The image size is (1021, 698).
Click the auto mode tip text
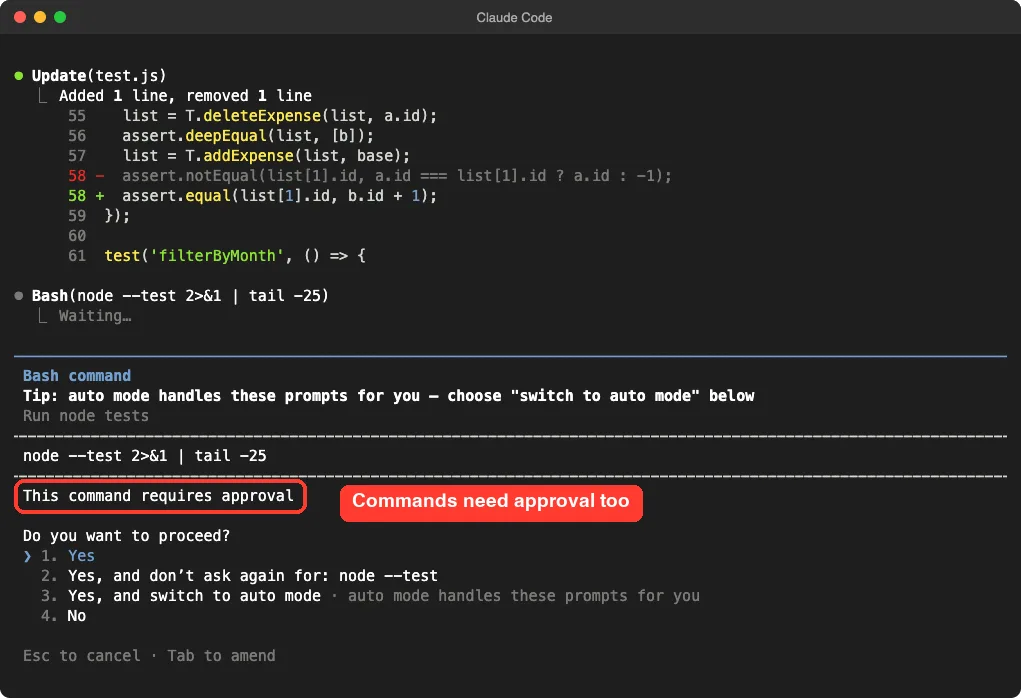pos(389,396)
